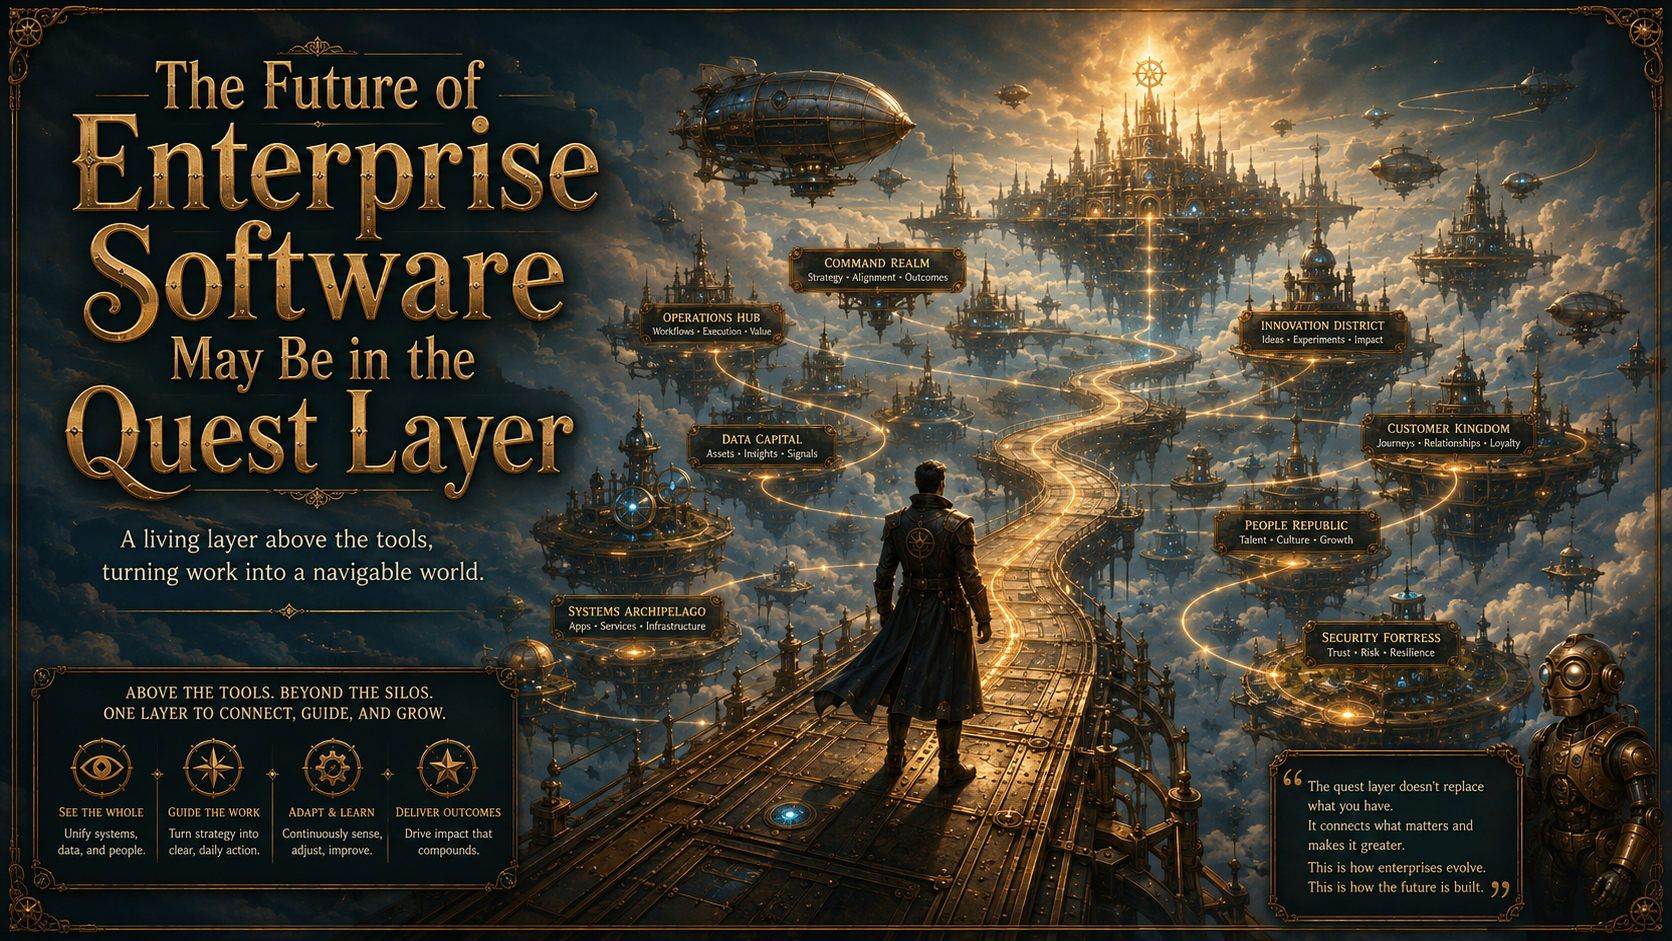1672x941 pixels.
Task: Click 'turning work into a navigable world.' line
Action: (x=292, y=572)
